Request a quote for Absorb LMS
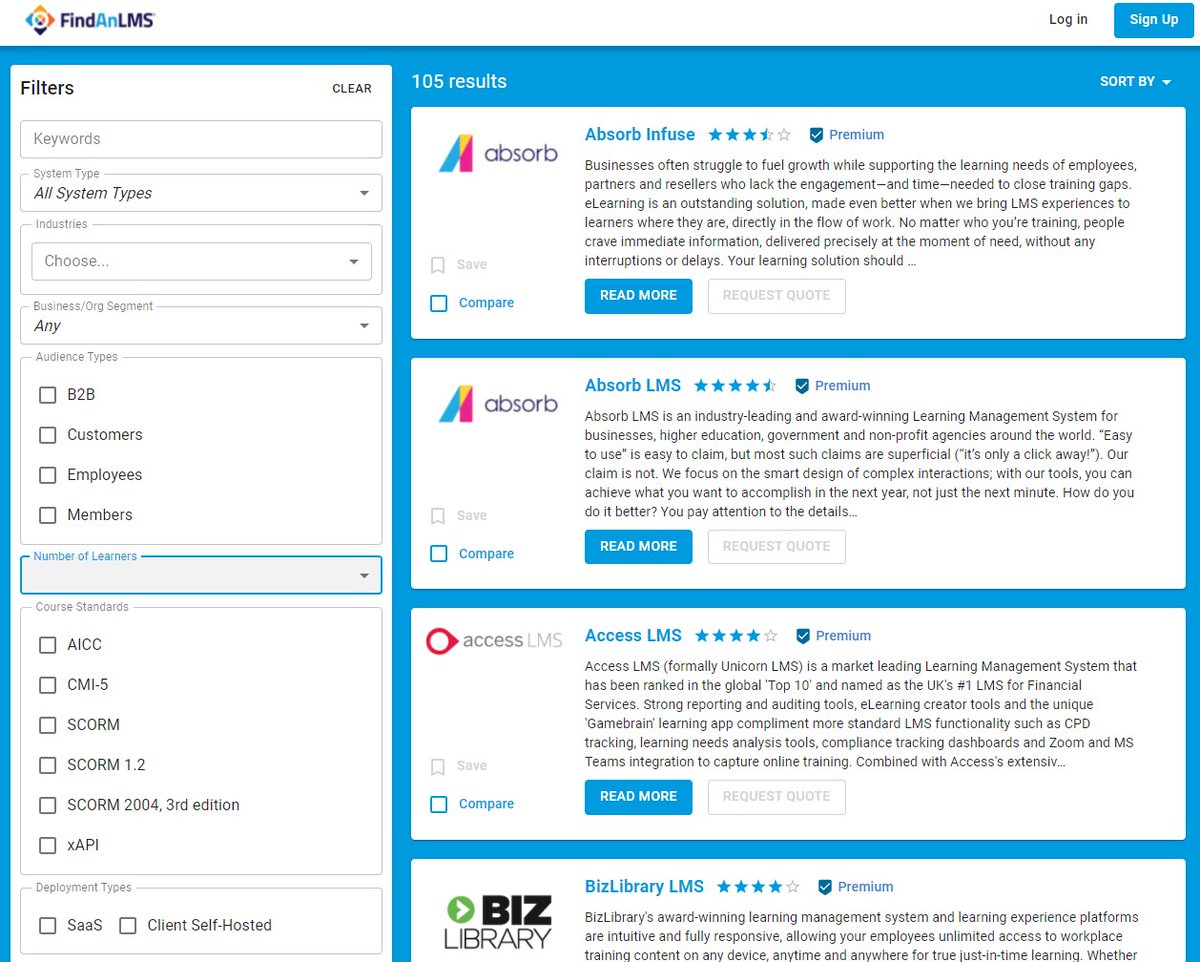Viewport: 1200px width, 962px height. point(777,547)
